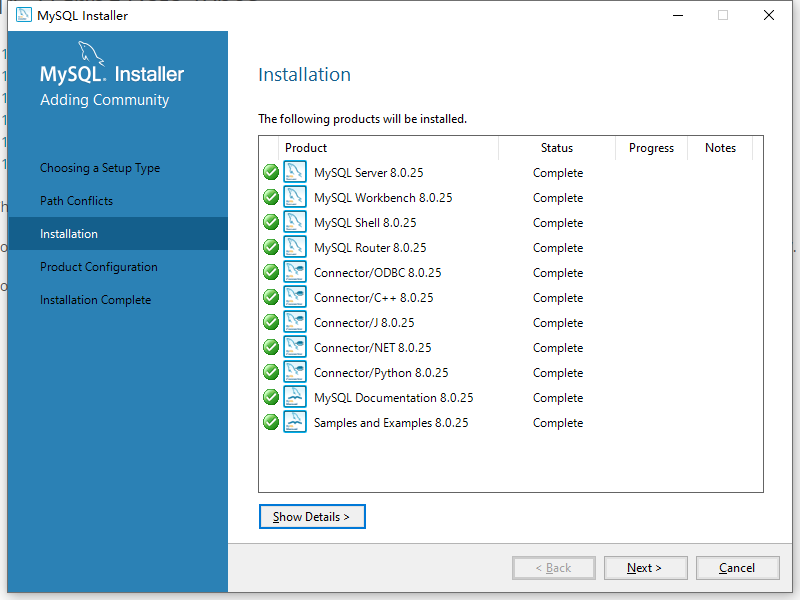Click green checkmark beside Connector/Python
The image size is (800, 600).
tap(271, 372)
